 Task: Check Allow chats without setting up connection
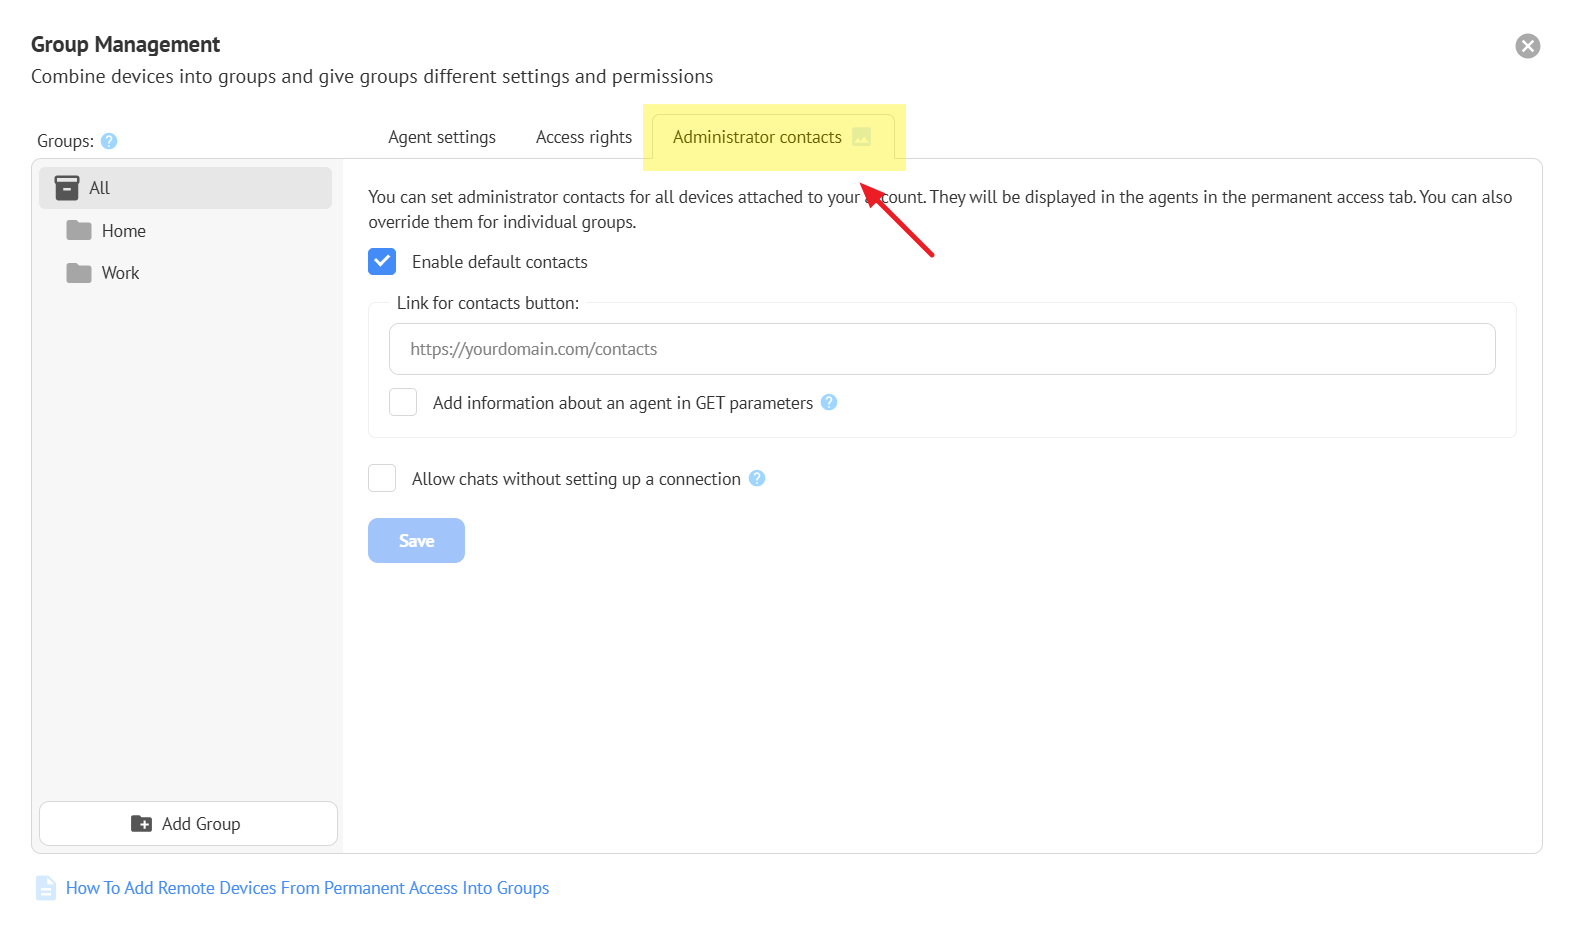coord(382,478)
